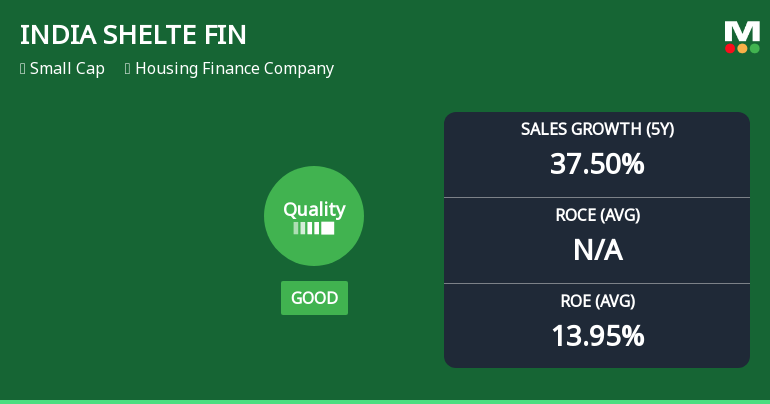Screen dimensions: 770x404
Task: Click the N/A ROCE value
Action: 597,249
